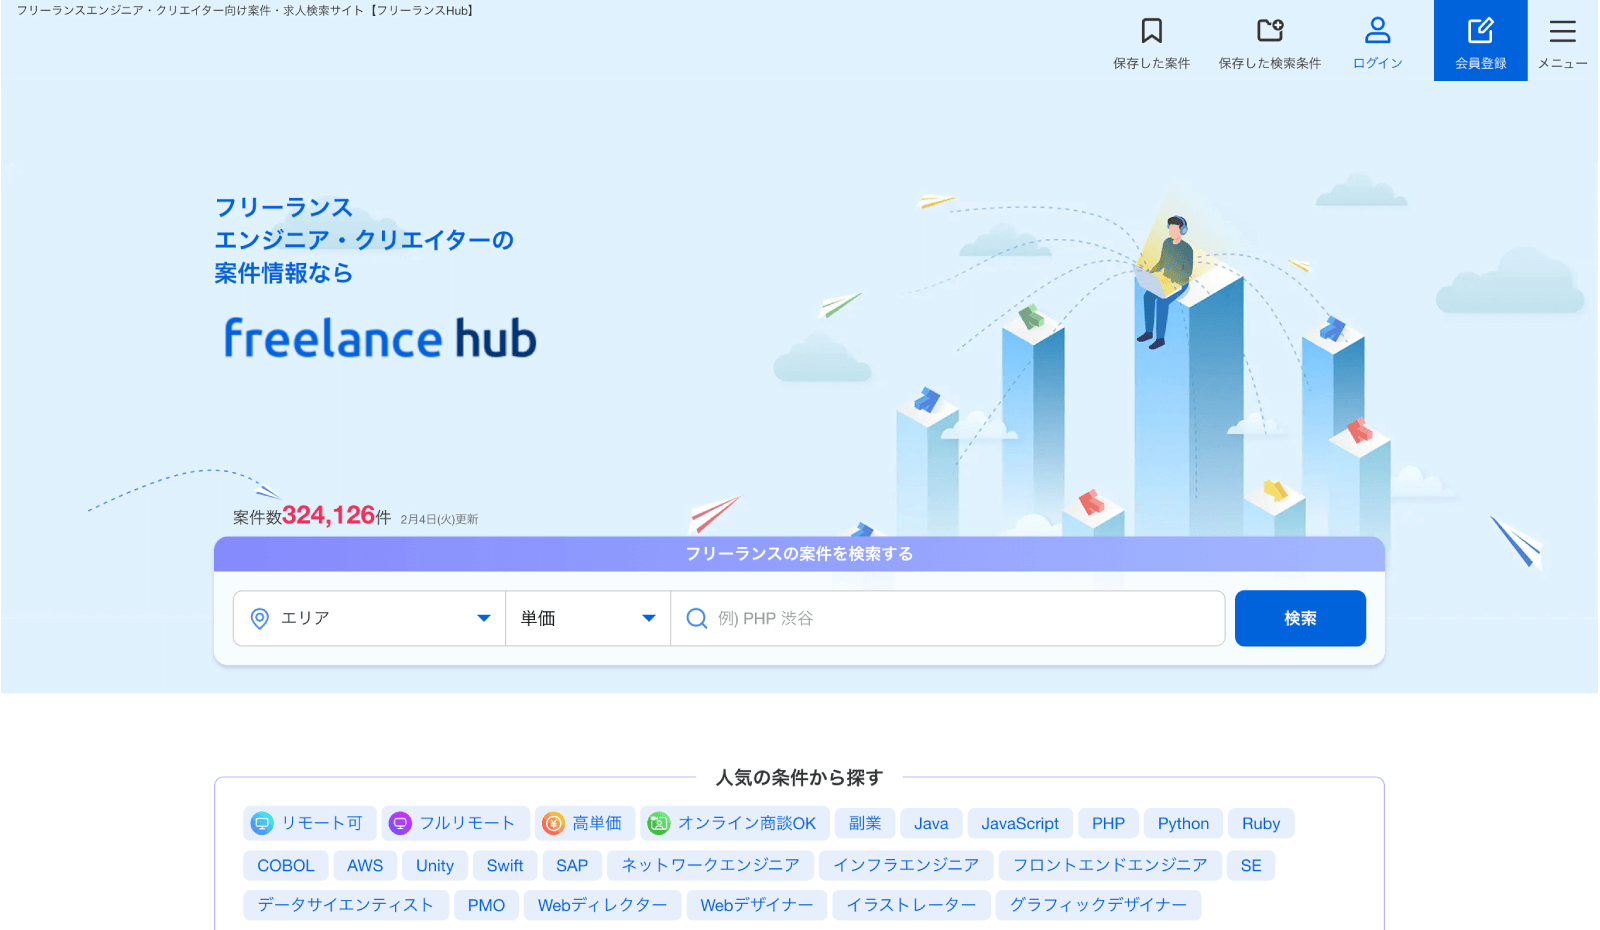The image size is (1600, 930).
Task: Select the PMO tag
Action: point(486,905)
